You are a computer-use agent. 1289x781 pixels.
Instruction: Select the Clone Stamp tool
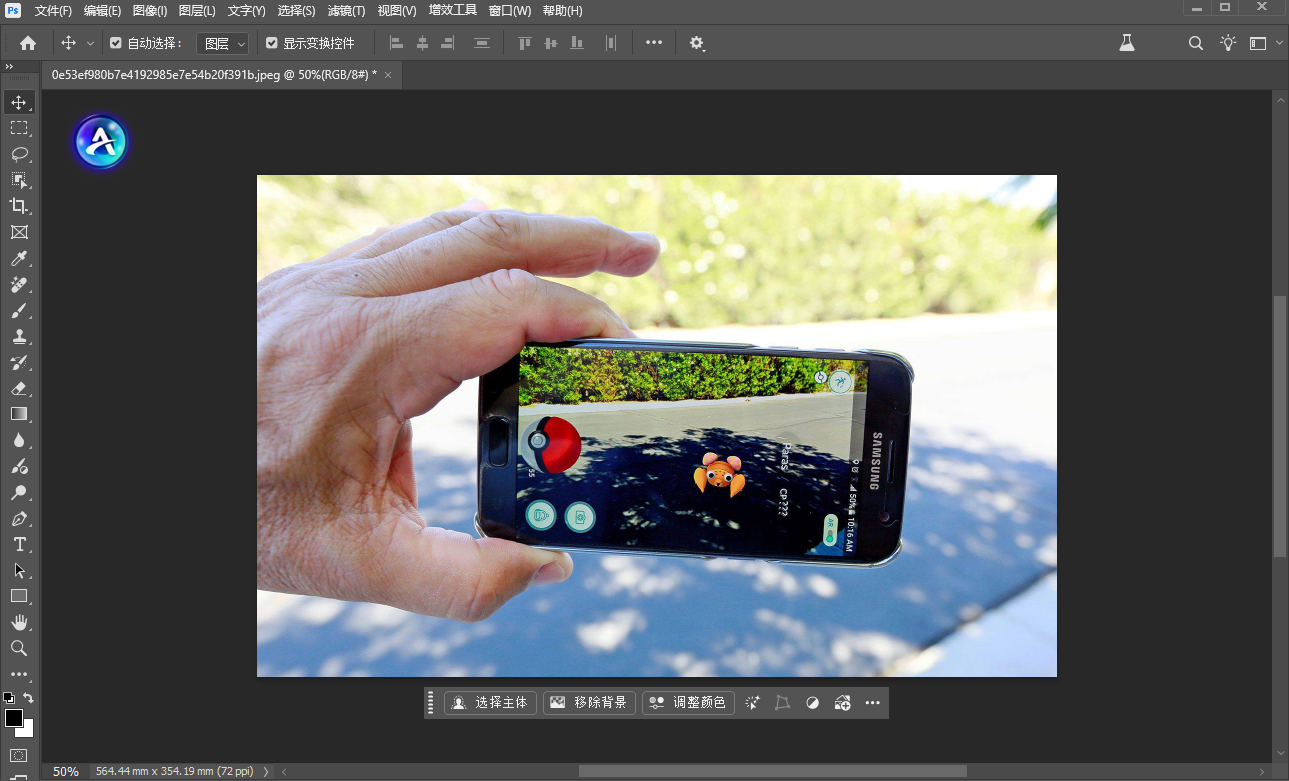[x=18, y=337]
